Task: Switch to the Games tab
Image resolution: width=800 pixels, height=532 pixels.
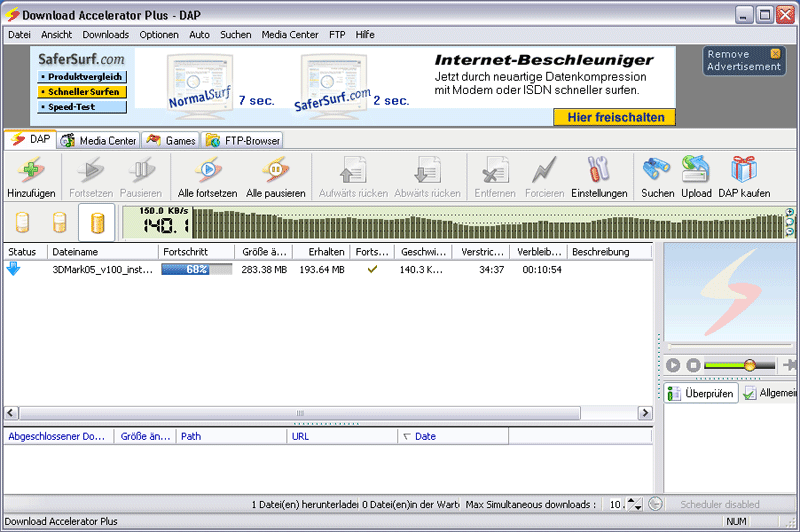Action: 170,140
